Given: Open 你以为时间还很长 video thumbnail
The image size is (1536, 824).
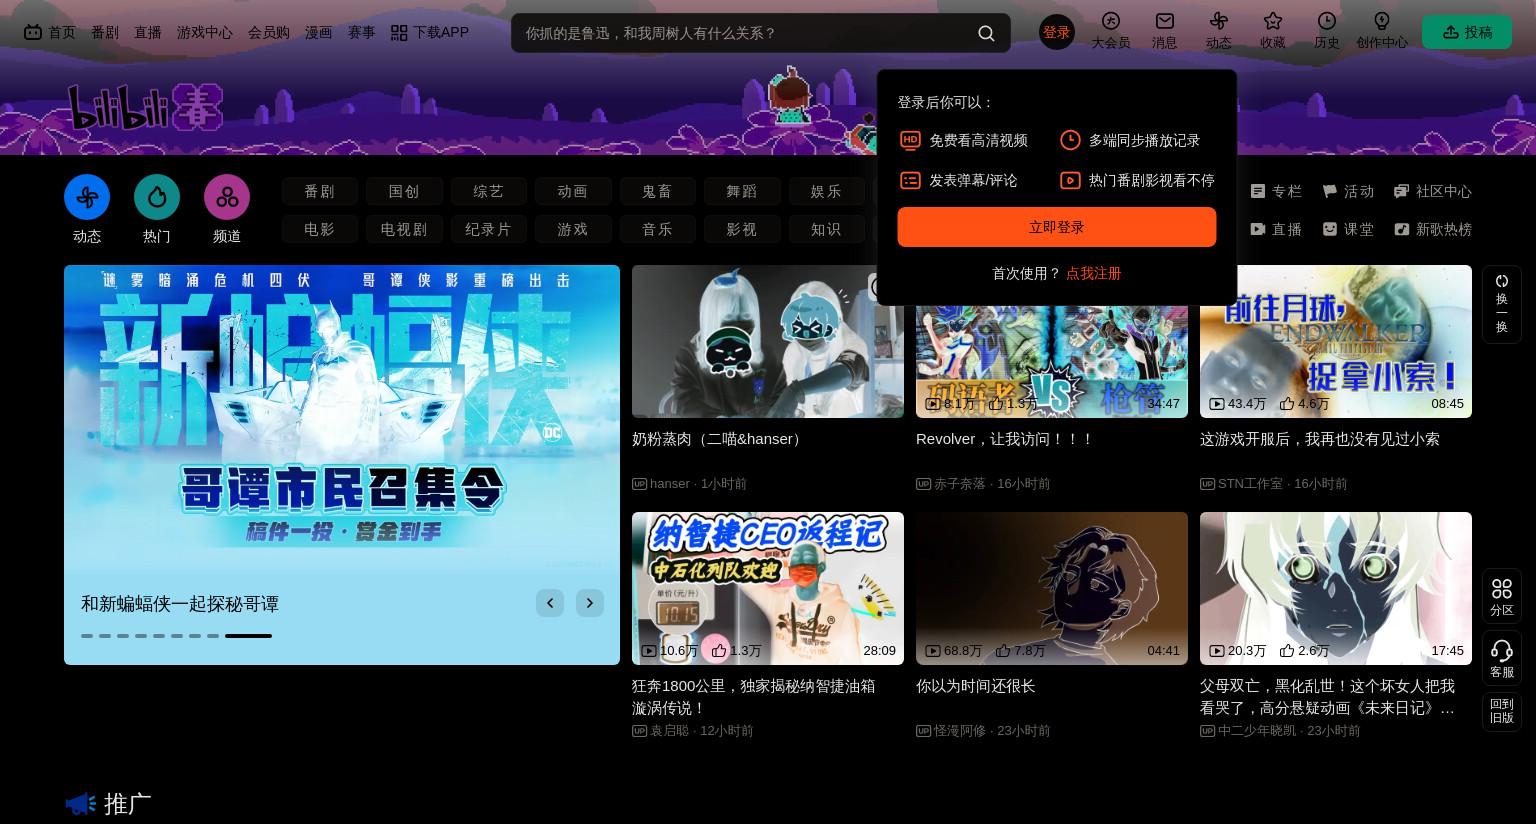Looking at the screenshot, I should pyautogui.click(x=1052, y=588).
